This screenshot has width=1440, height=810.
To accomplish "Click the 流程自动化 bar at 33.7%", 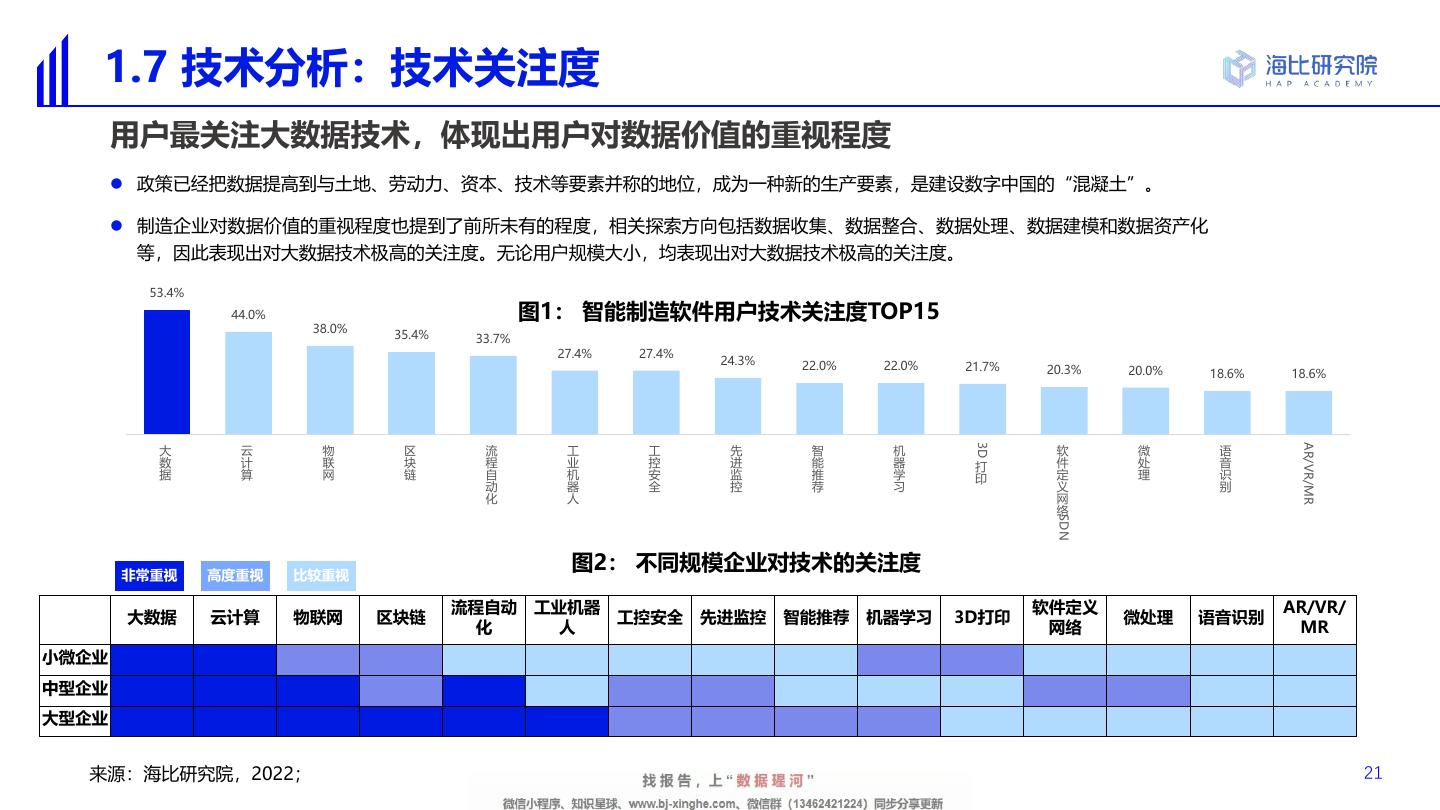I will coord(493,395).
